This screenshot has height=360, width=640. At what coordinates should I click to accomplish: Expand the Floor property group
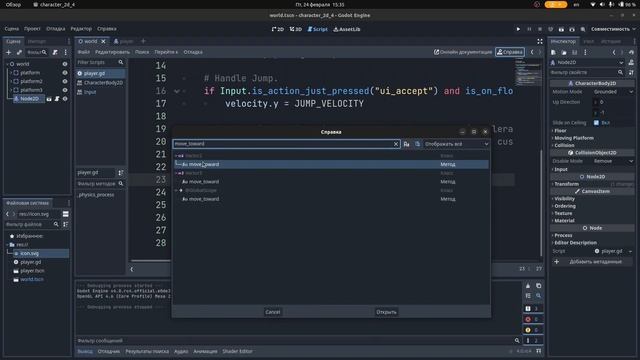tap(560, 131)
